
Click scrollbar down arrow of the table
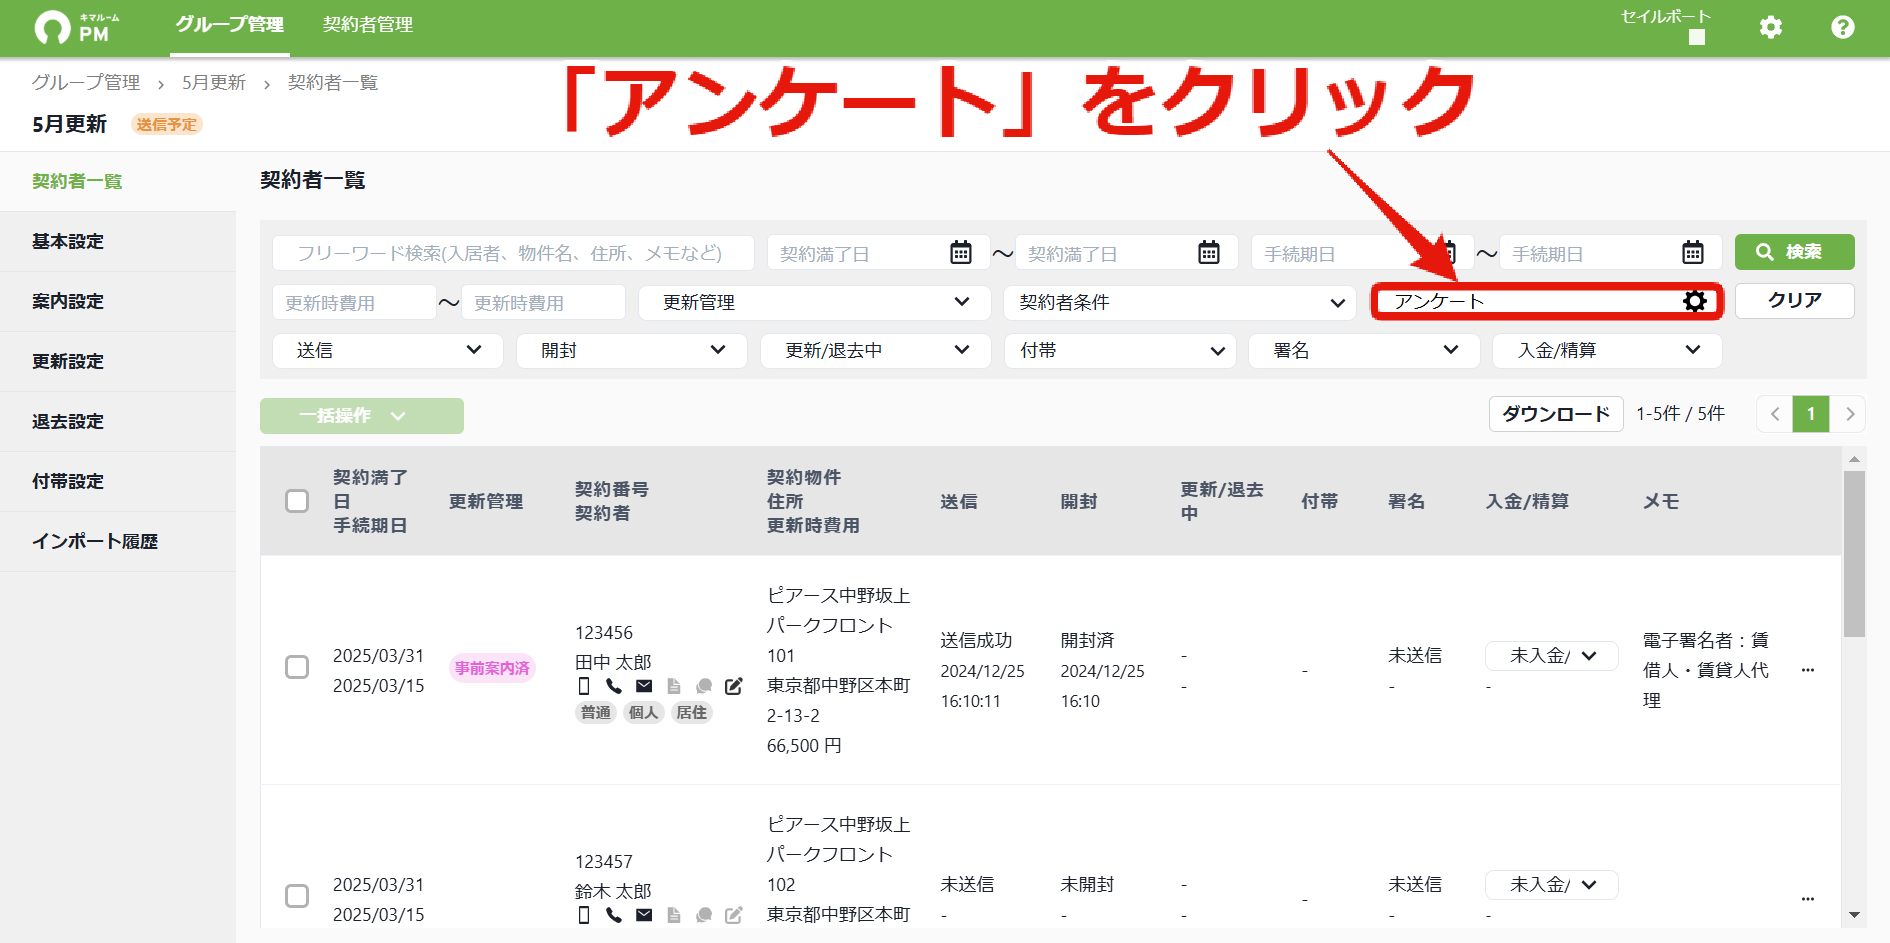click(1854, 914)
